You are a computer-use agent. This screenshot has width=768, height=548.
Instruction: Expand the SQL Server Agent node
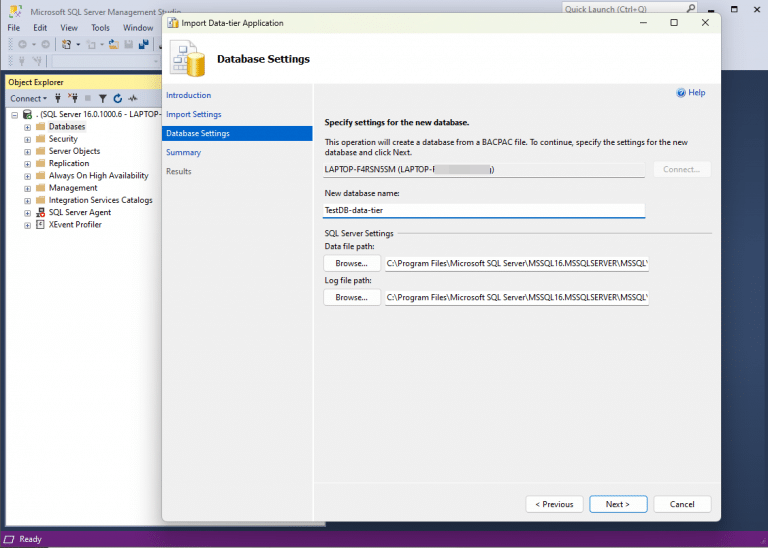[27, 213]
